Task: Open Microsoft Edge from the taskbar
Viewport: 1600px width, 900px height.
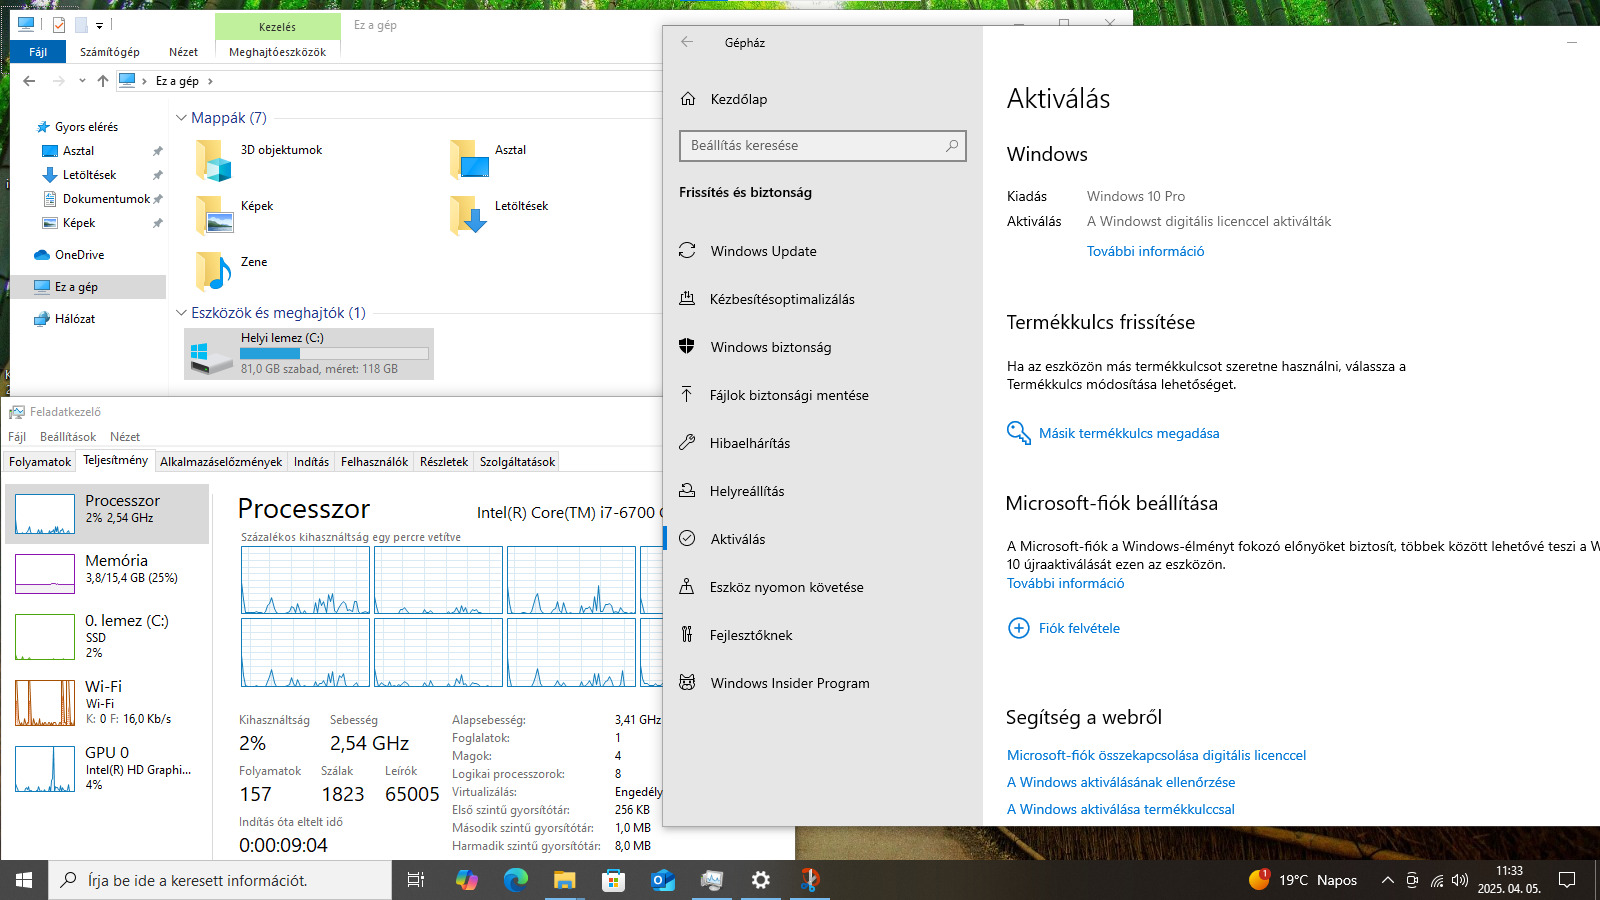Action: pos(516,880)
